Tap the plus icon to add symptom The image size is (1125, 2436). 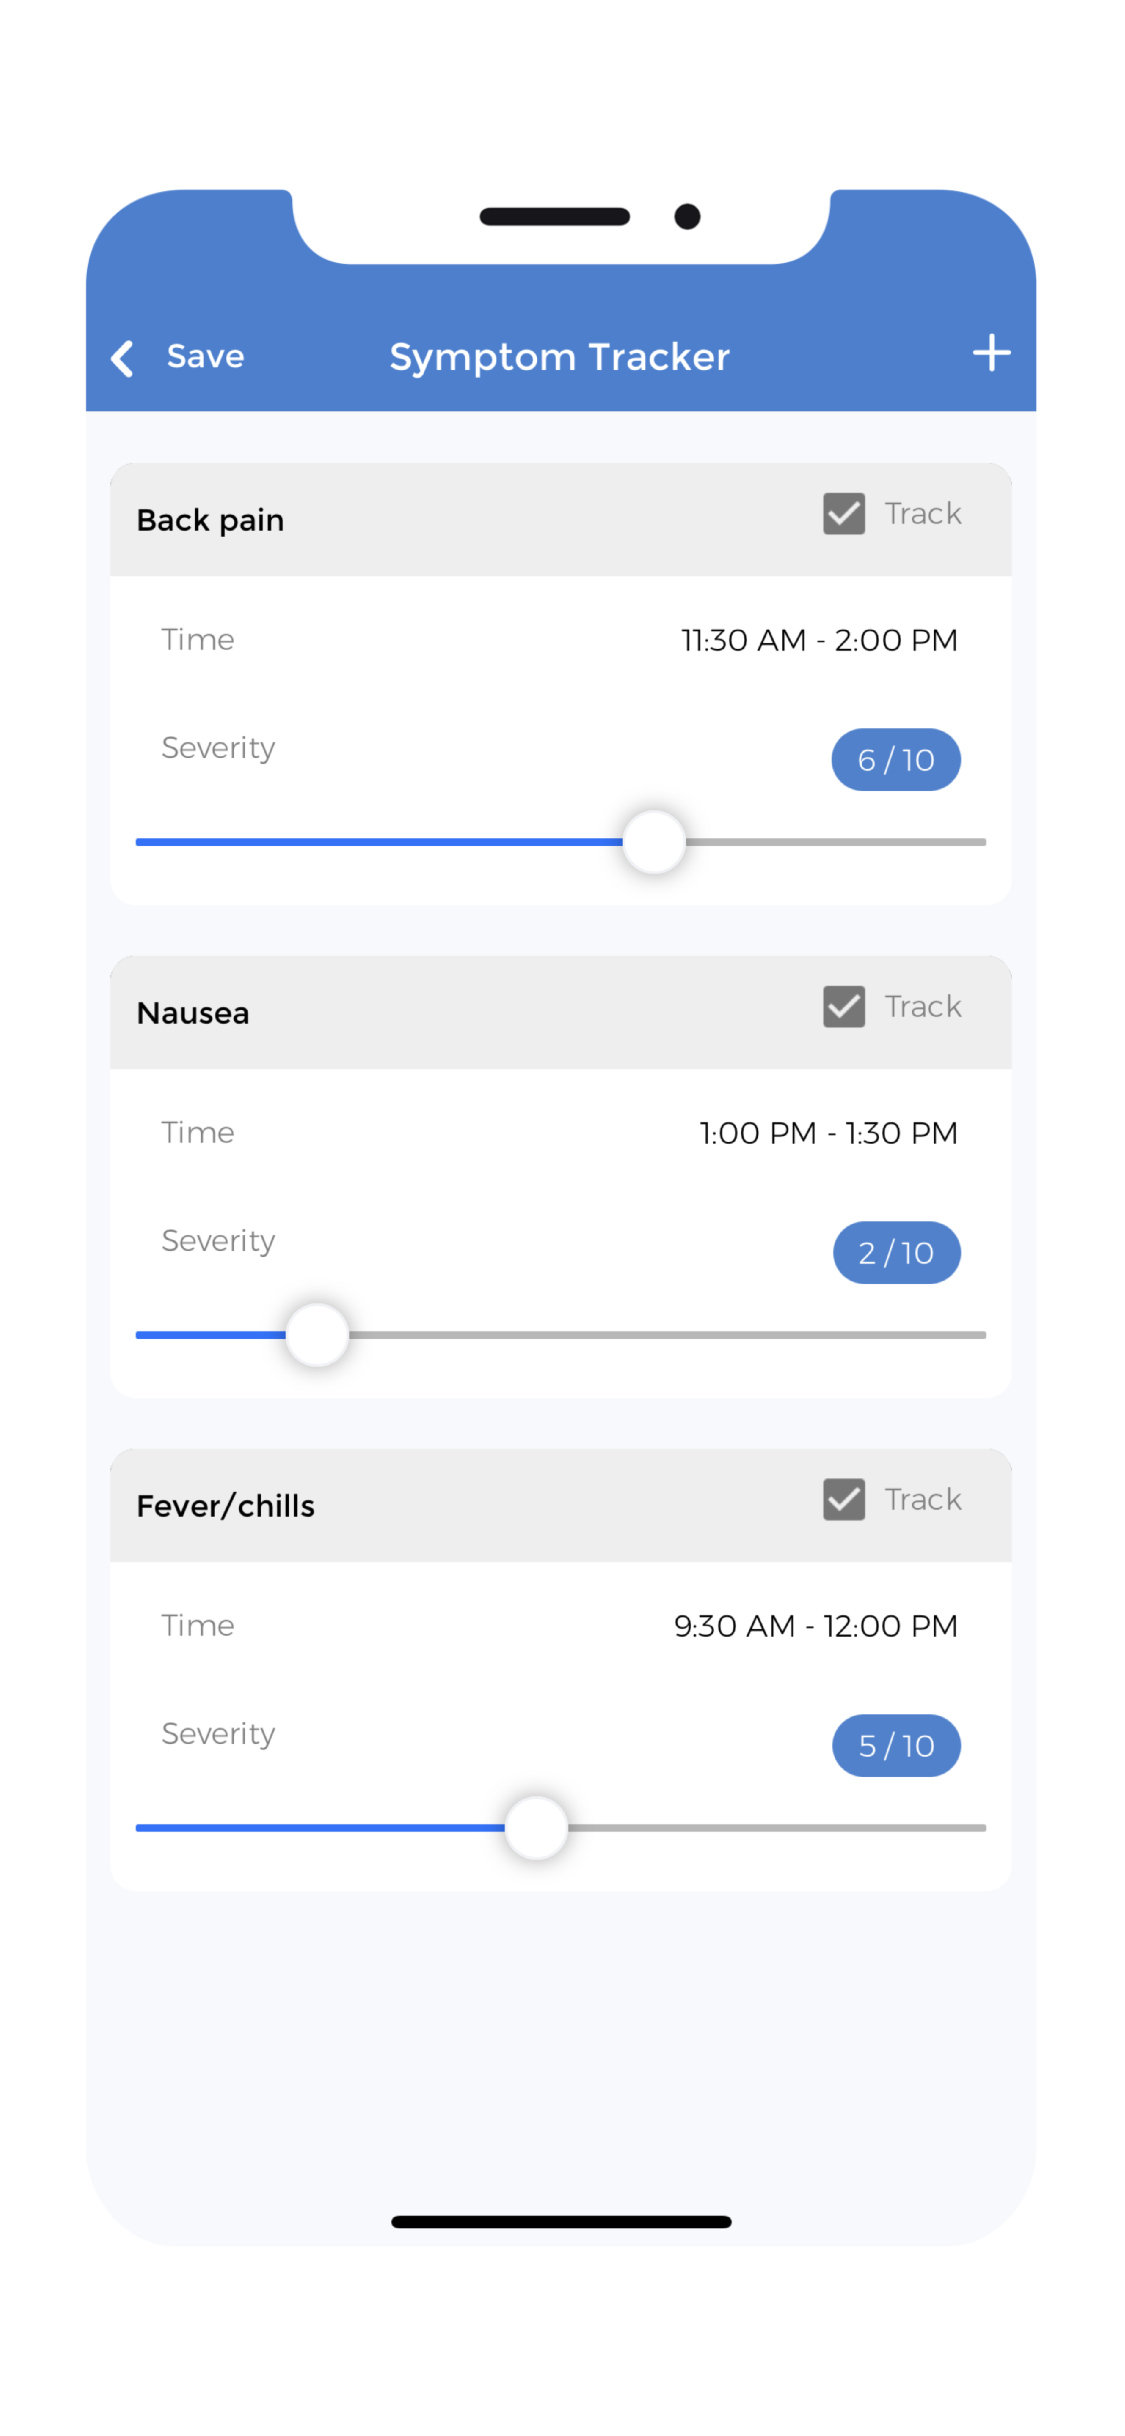990,354
